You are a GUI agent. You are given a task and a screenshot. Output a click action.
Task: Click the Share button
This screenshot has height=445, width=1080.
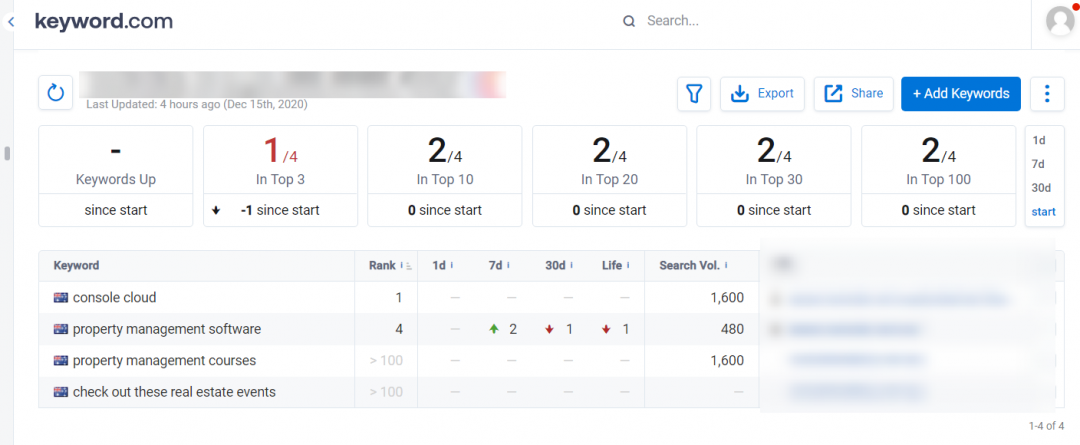tap(853, 93)
